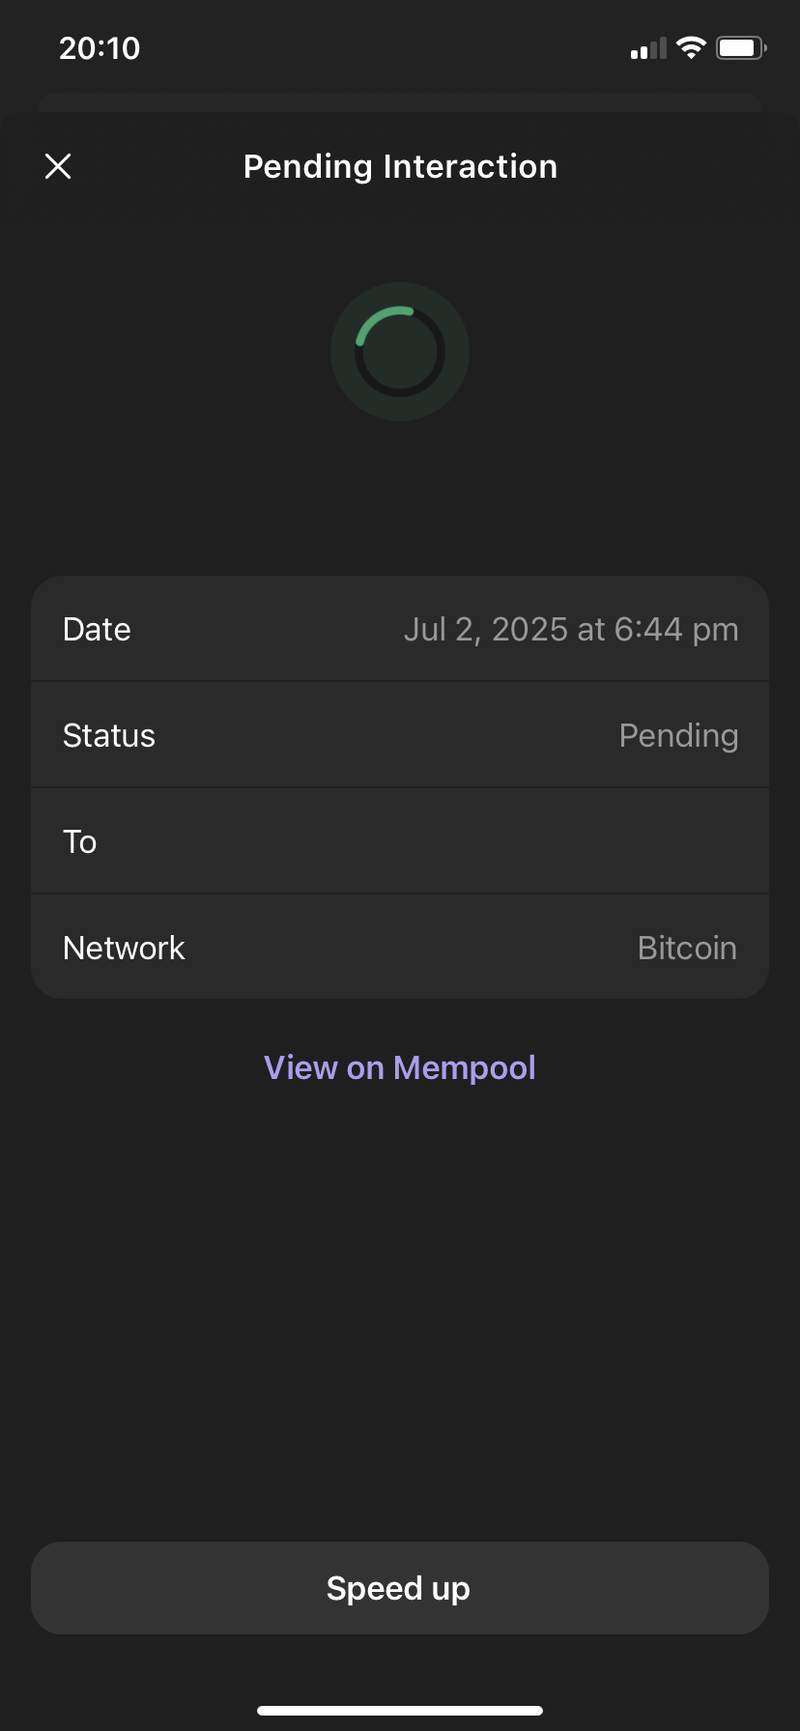This screenshot has height=1731, width=800.
Task: Tap the 20:10 clock in status bar
Action: click(x=99, y=48)
